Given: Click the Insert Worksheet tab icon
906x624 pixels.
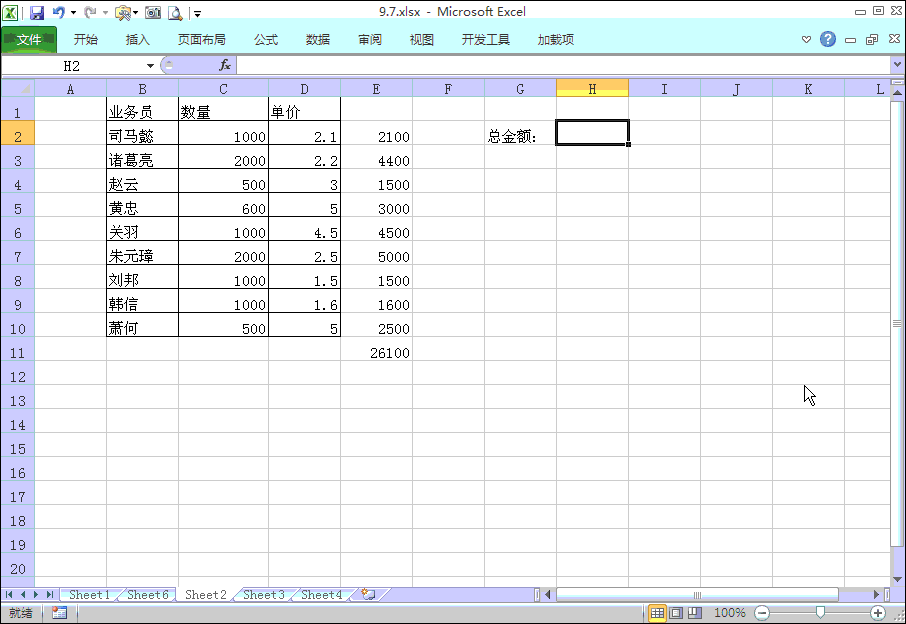Looking at the screenshot, I should [x=368, y=594].
